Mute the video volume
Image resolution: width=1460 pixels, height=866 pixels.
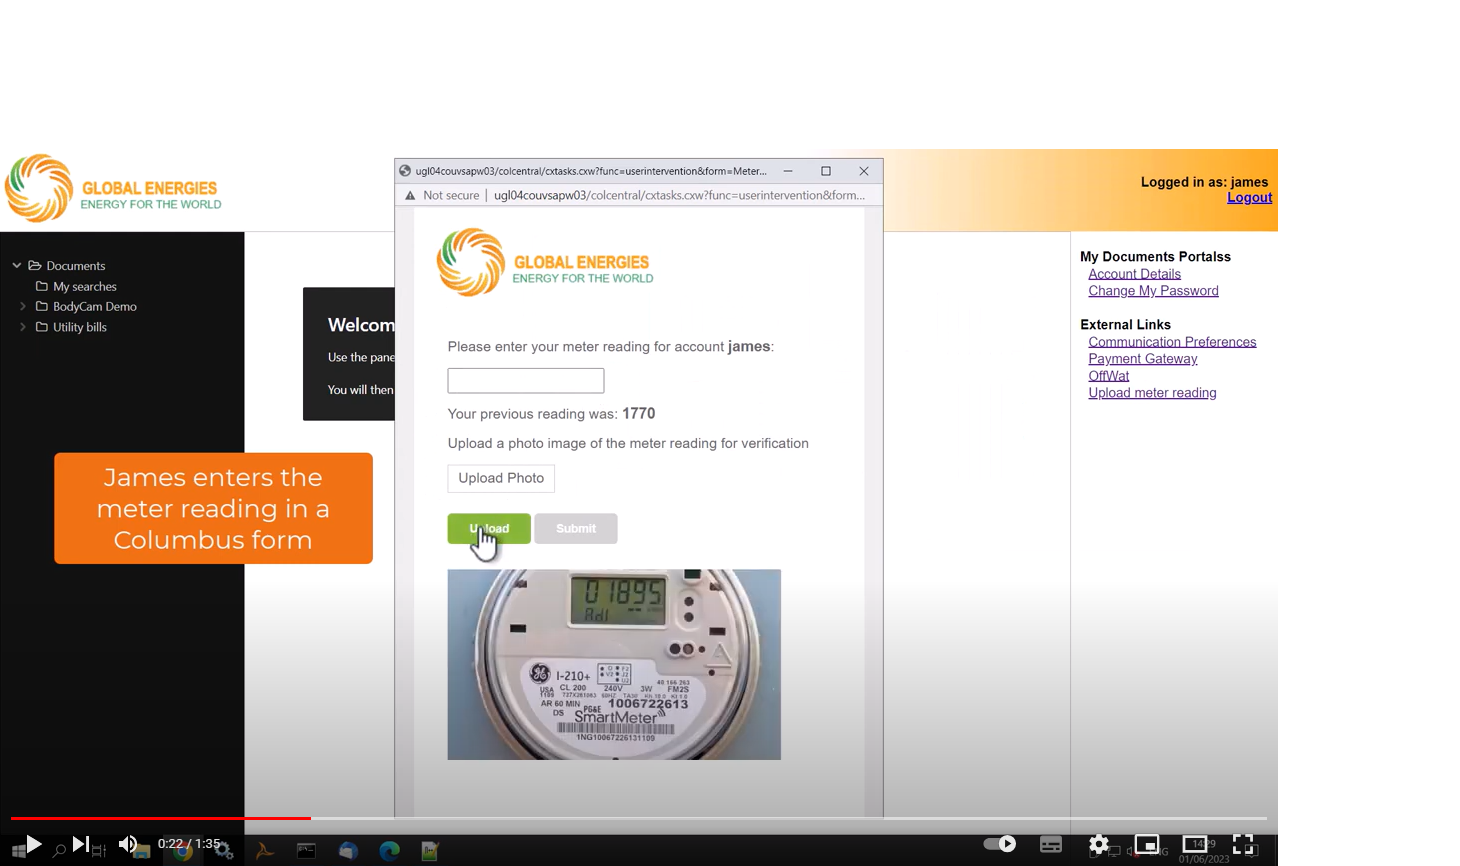coord(127,845)
